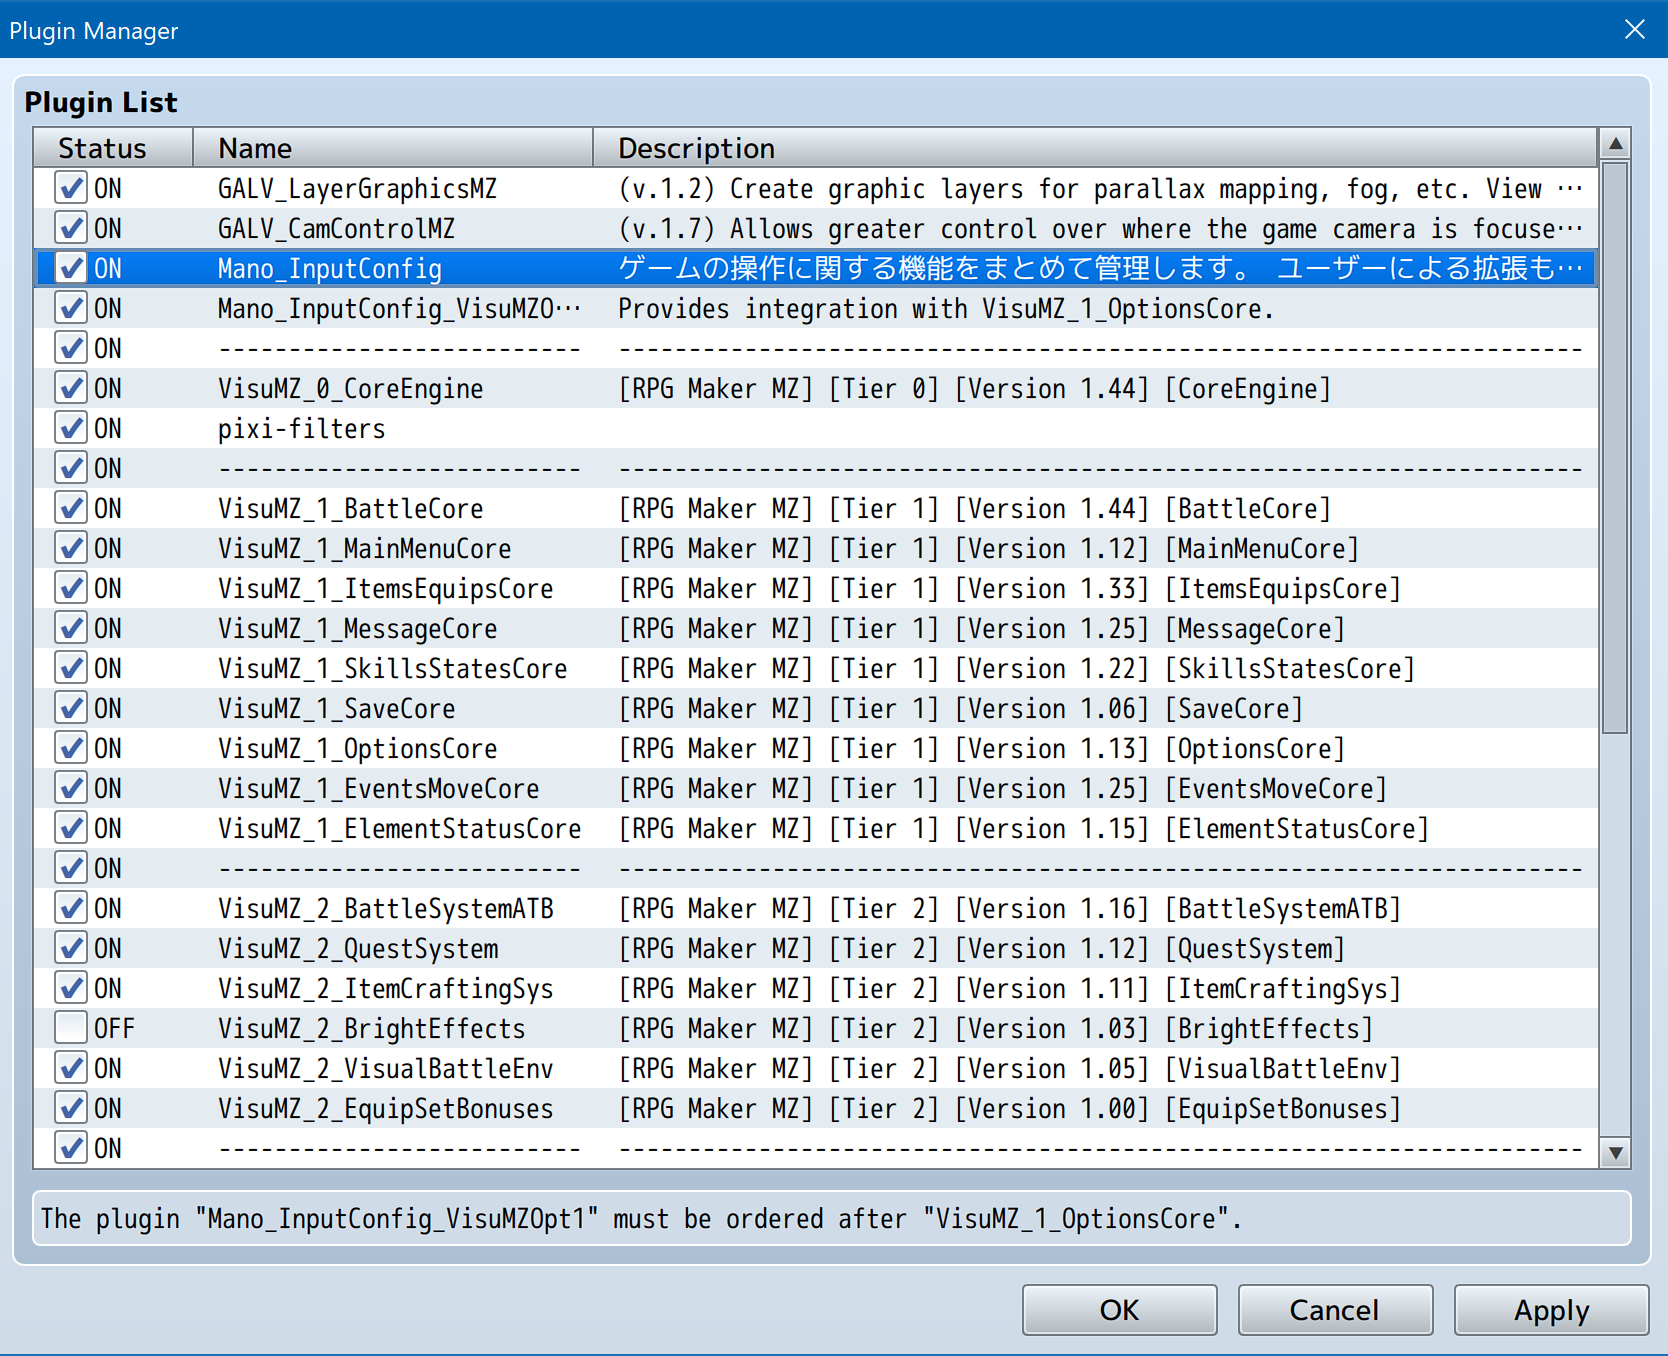
Task: Select the GALV_LayerGraphicsMZ plugin name
Action: (357, 188)
